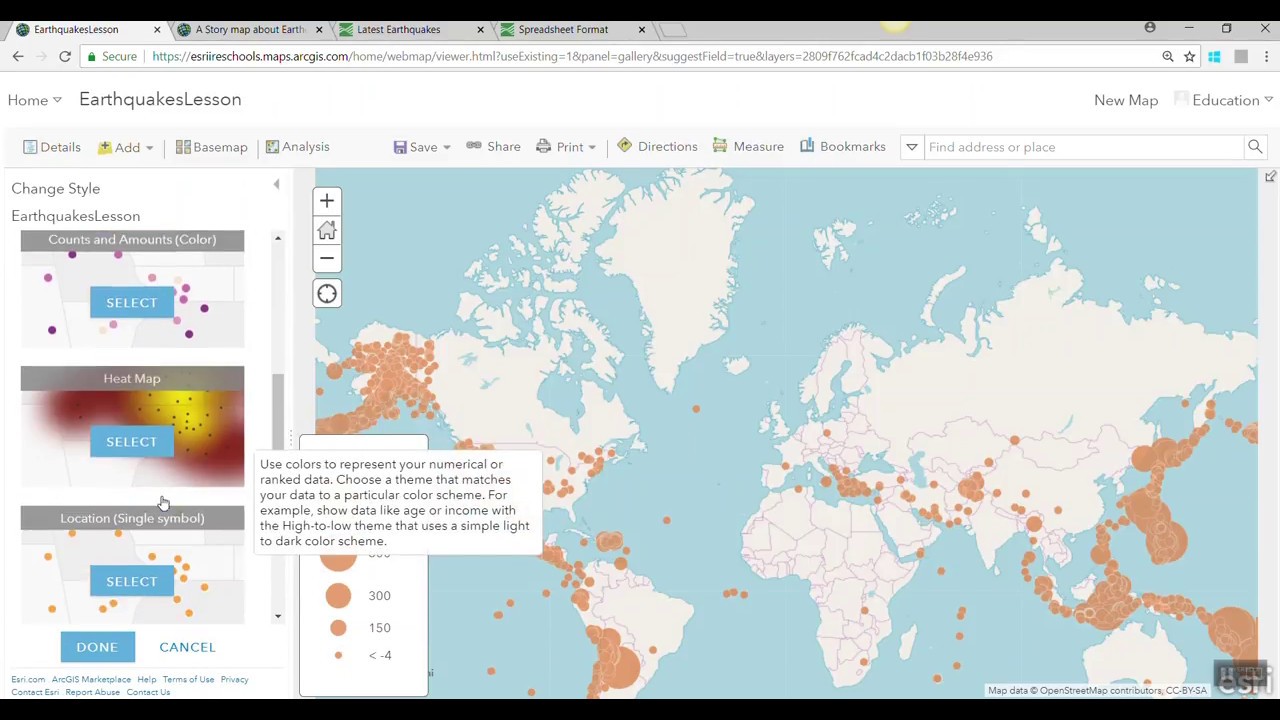Viewport: 1280px width, 720px height.
Task: Click New Map link
Action: (x=1126, y=100)
